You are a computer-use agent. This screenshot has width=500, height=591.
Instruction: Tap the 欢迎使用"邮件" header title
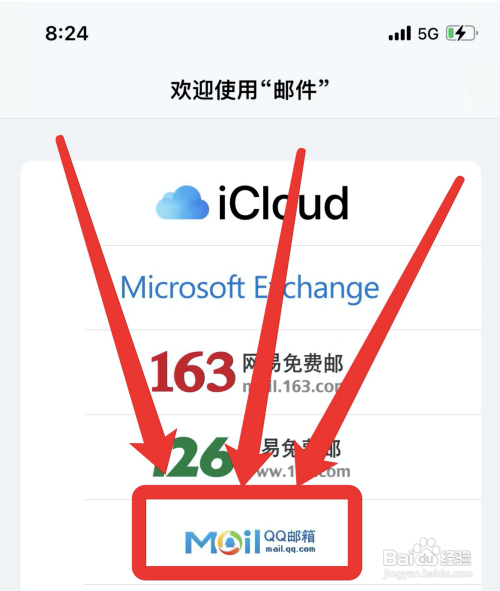pos(250,90)
